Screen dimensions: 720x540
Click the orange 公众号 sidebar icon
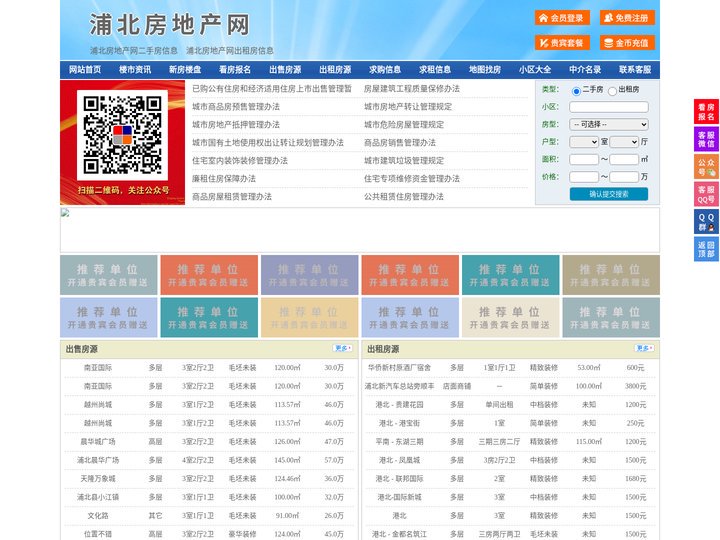[x=706, y=167]
